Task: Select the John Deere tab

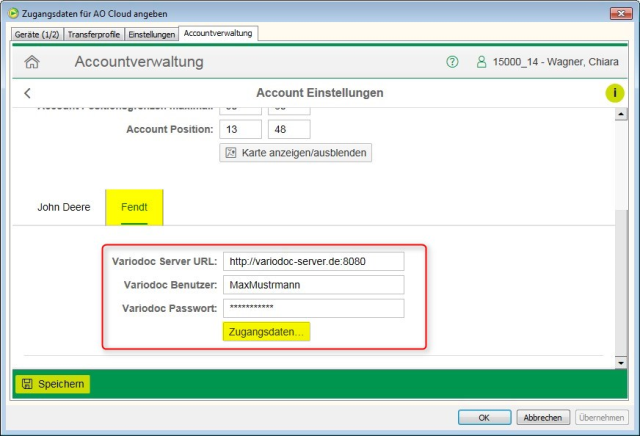Action: tap(64, 208)
